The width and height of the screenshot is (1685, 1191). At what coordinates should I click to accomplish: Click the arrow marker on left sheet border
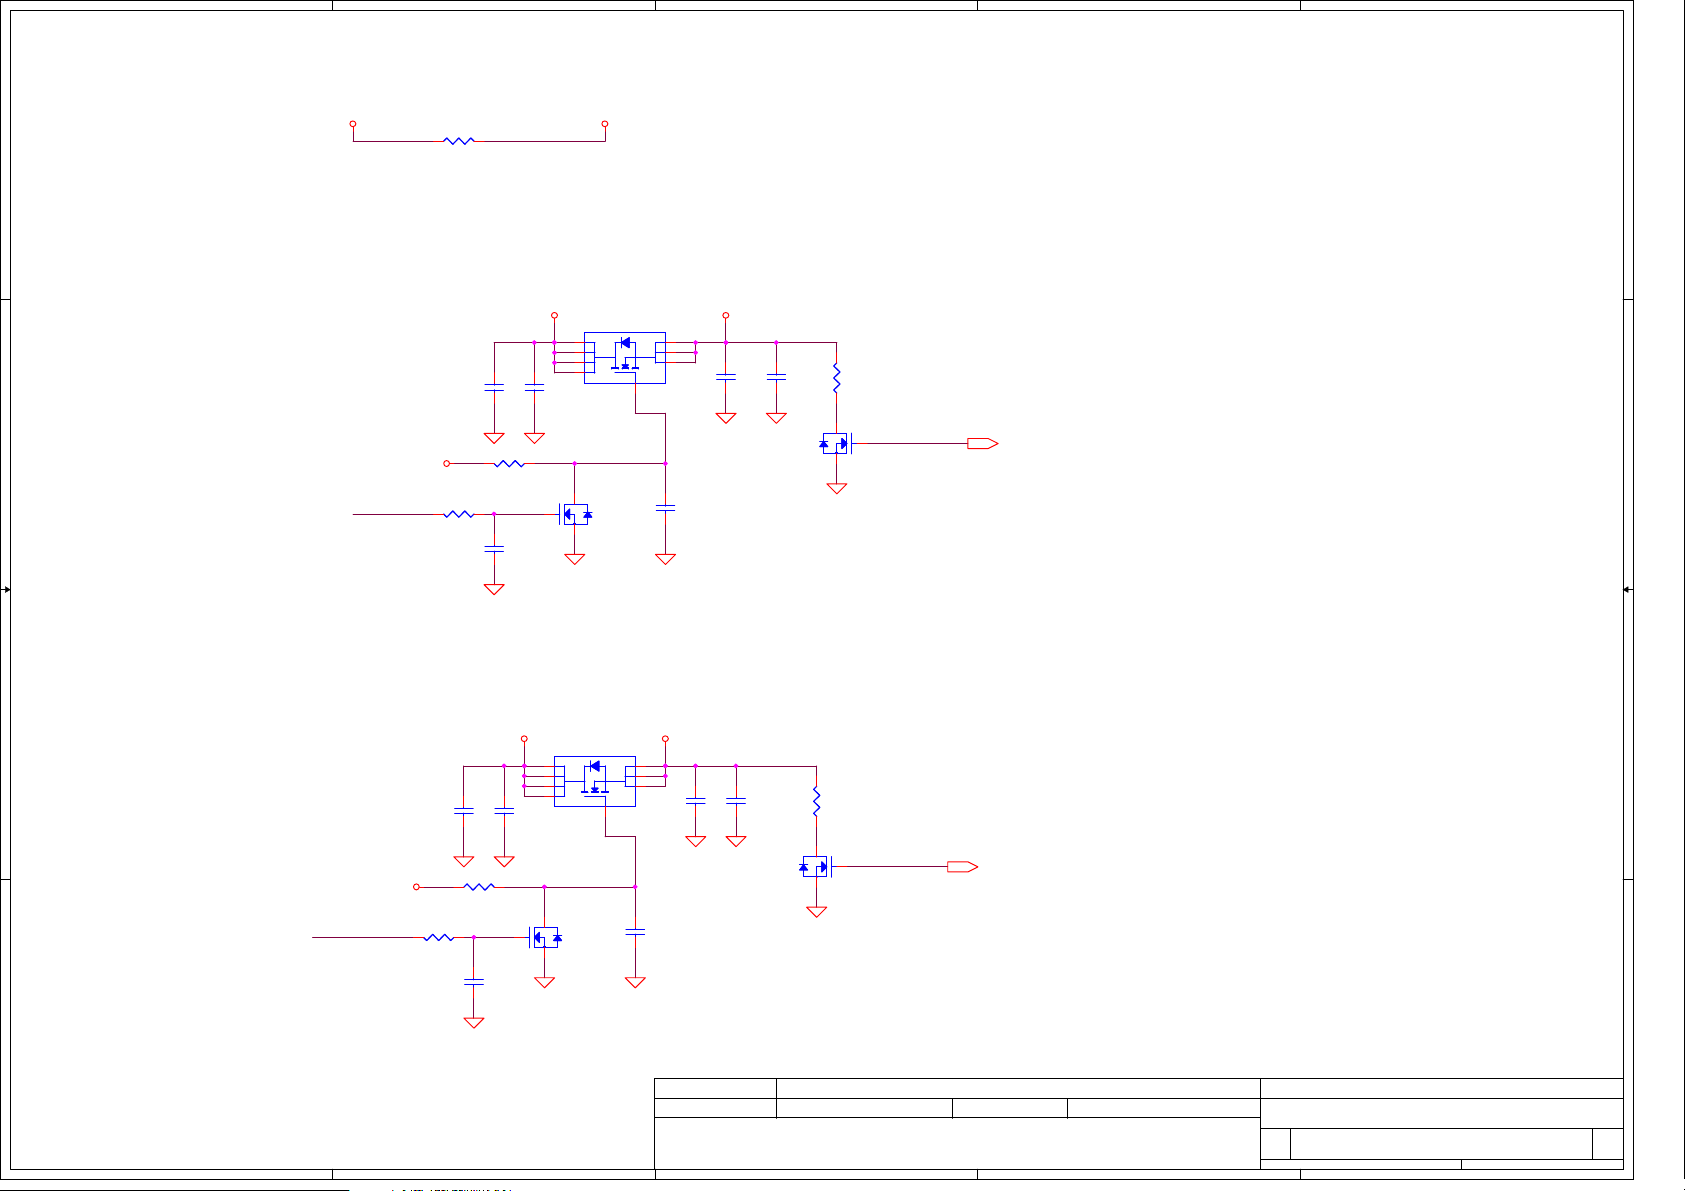tap(6, 590)
